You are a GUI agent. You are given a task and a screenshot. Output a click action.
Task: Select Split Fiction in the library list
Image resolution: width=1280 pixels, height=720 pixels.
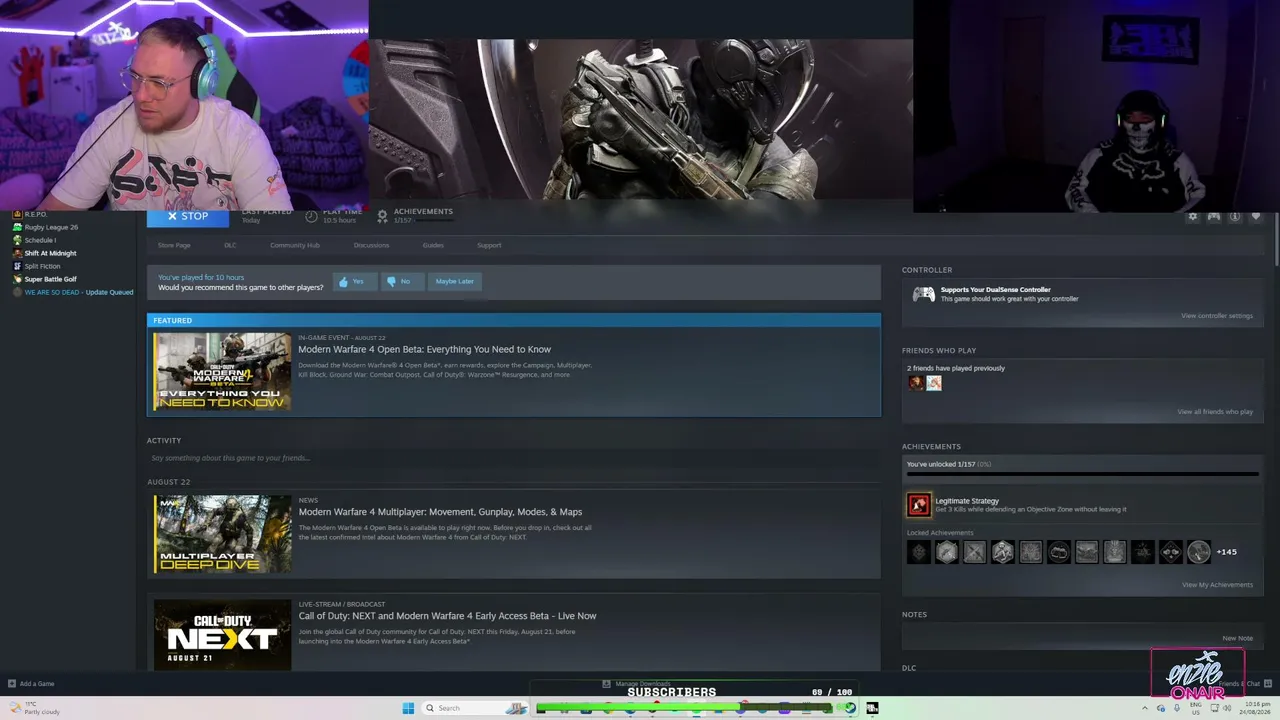[x=42, y=266]
